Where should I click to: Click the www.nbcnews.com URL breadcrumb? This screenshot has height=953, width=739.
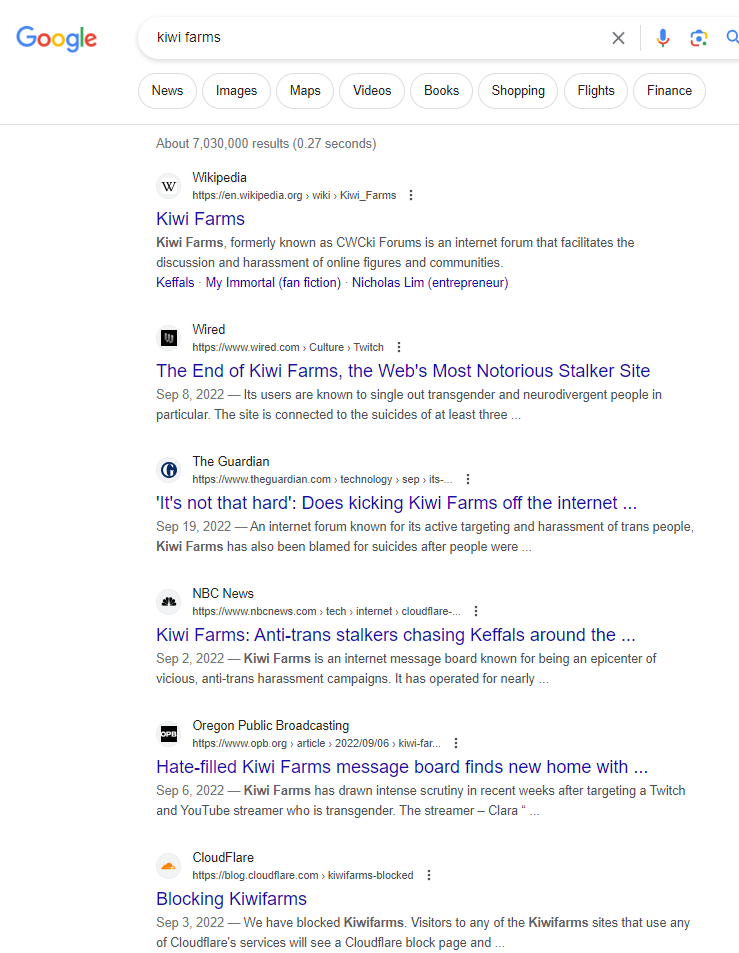point(326,611)
